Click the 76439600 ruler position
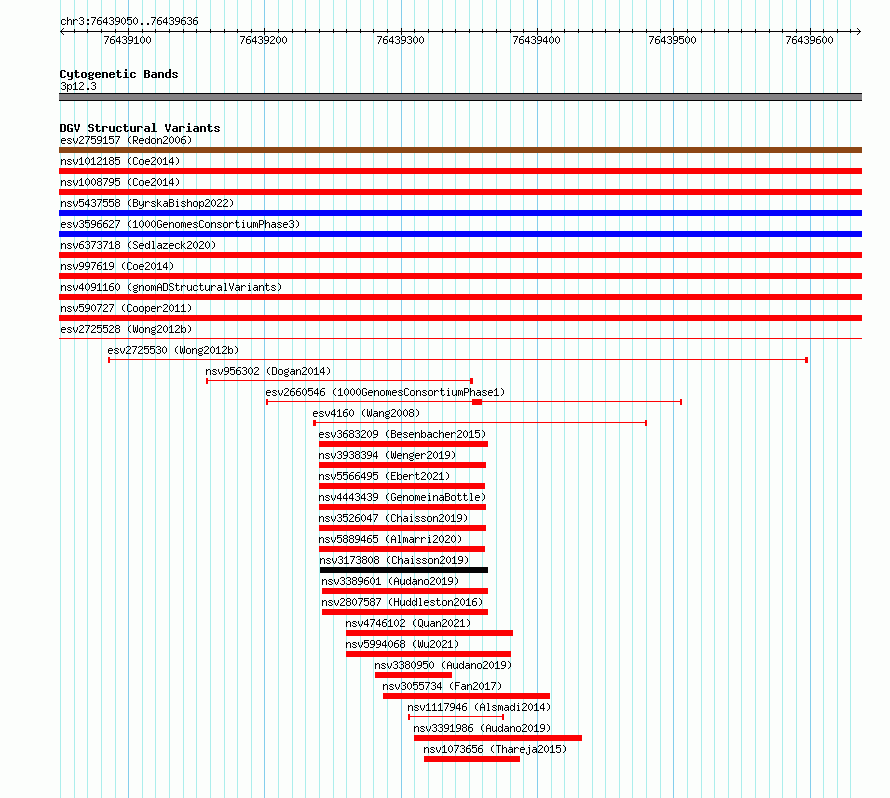 point(809,40)
